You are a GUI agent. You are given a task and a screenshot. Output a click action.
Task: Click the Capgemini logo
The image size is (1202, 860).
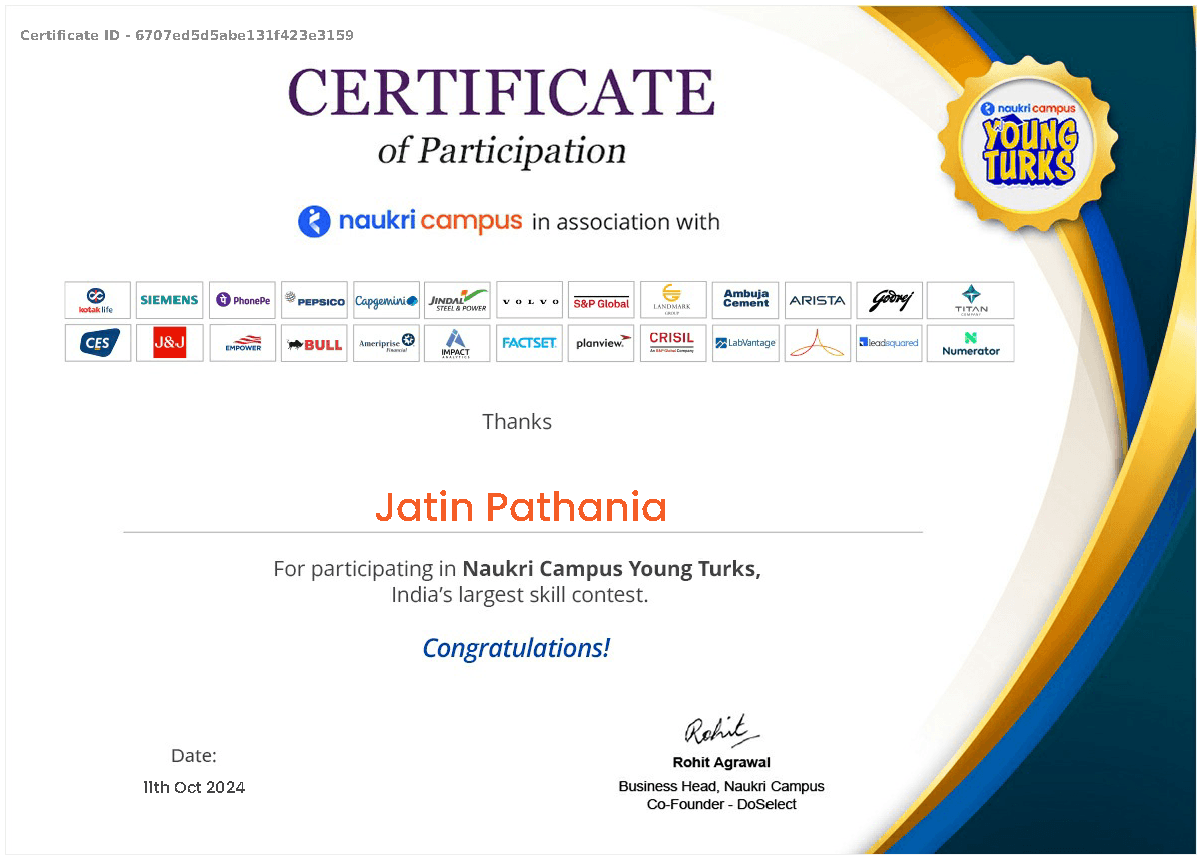pos(386,300)
